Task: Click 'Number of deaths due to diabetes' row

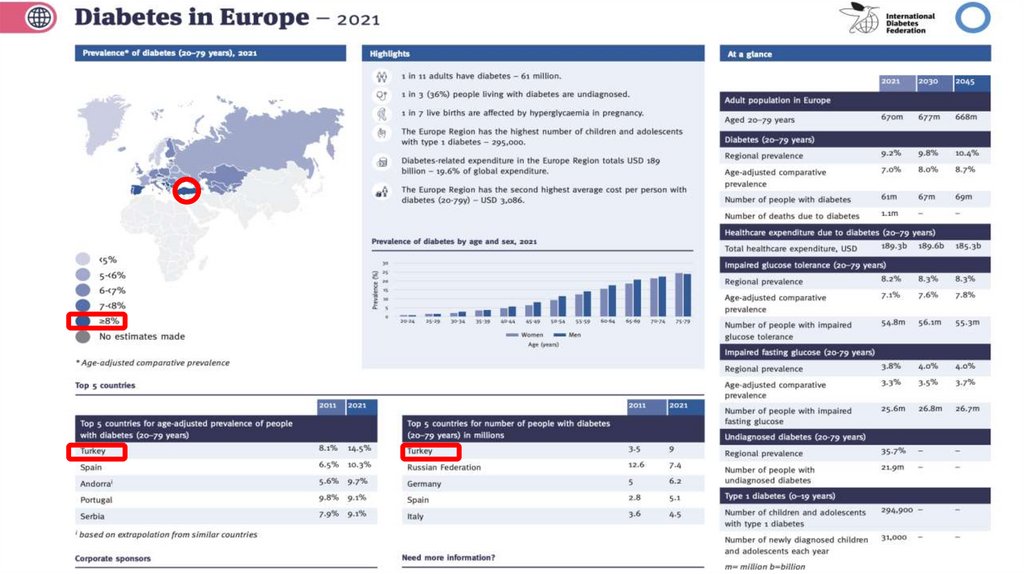Action: 855,215
